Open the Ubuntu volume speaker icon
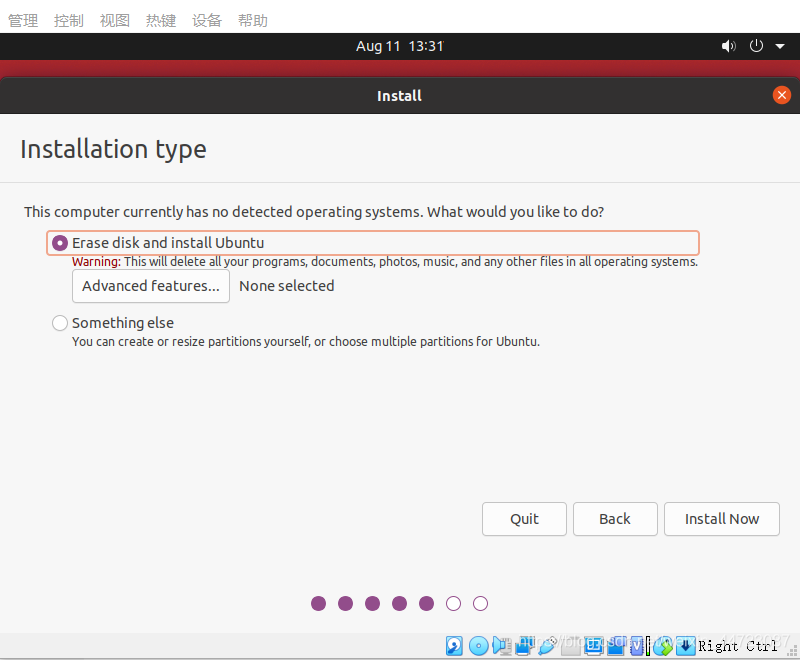The width and height of the screenshot is (800, 660). 728,46
